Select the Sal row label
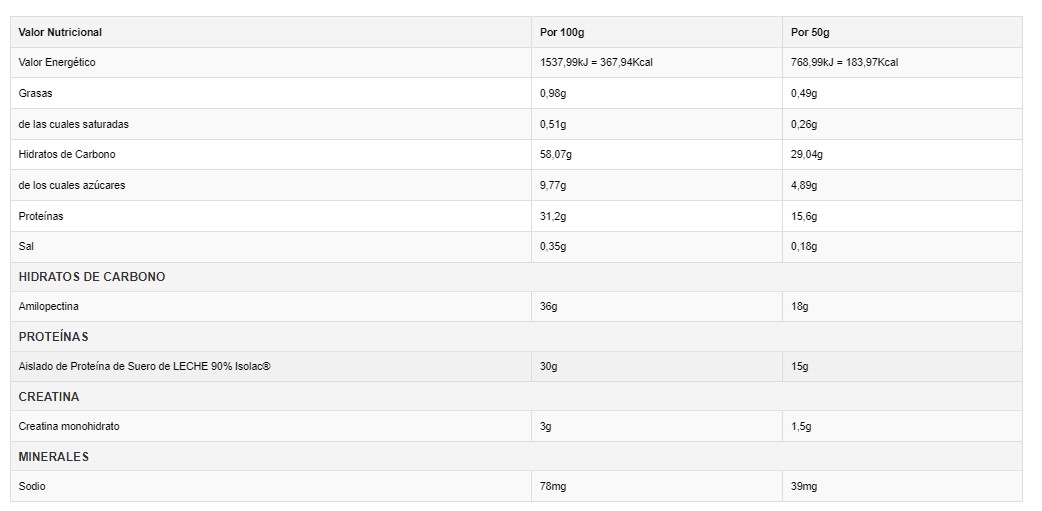Image resolution: width=1042 pixels, height=511 pixels. (x=27, y=246)
